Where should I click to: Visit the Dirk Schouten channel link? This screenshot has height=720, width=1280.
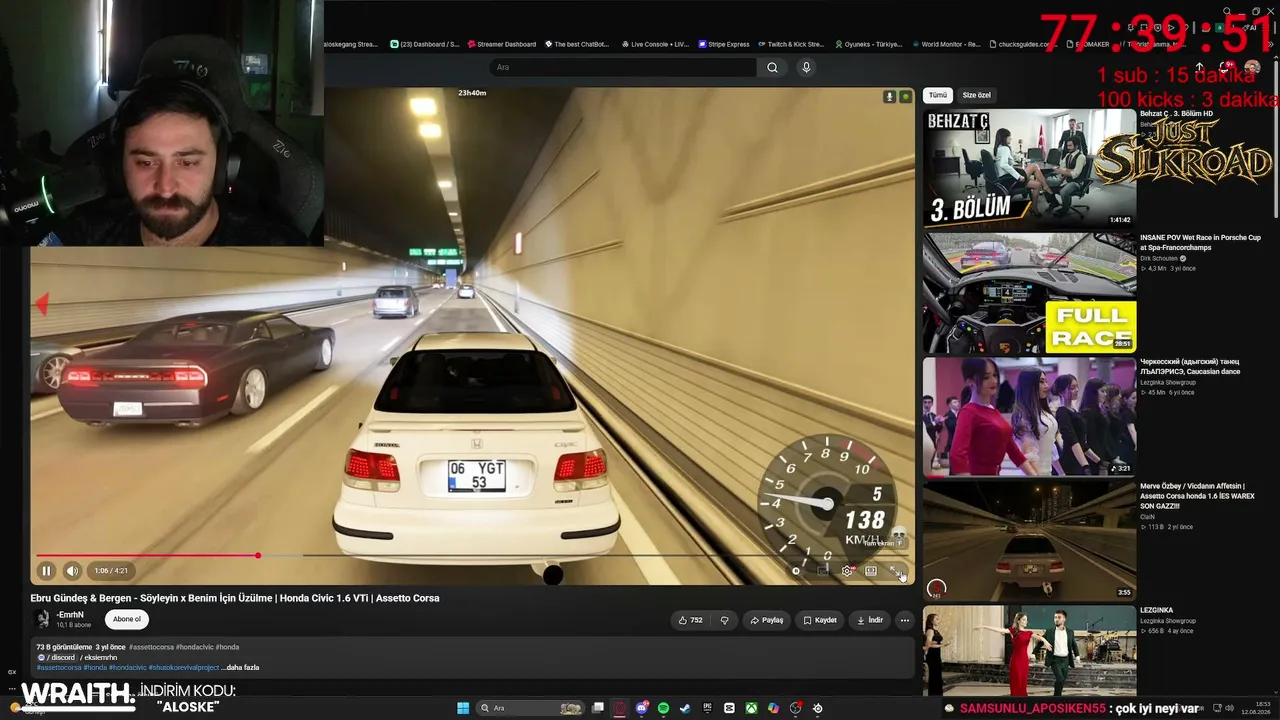click(1160, 258)
